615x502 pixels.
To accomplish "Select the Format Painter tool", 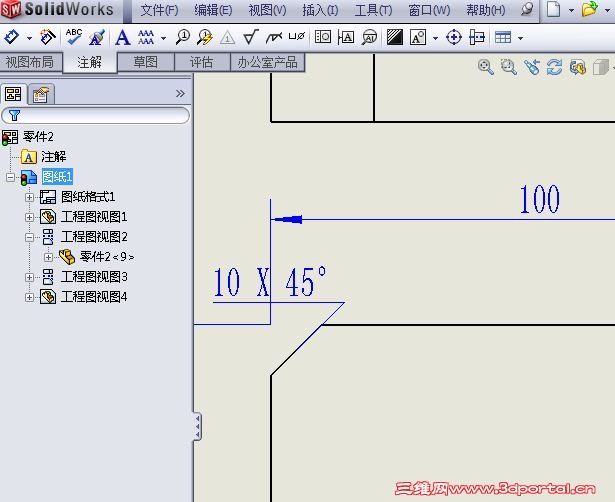I will coord(97,37).
